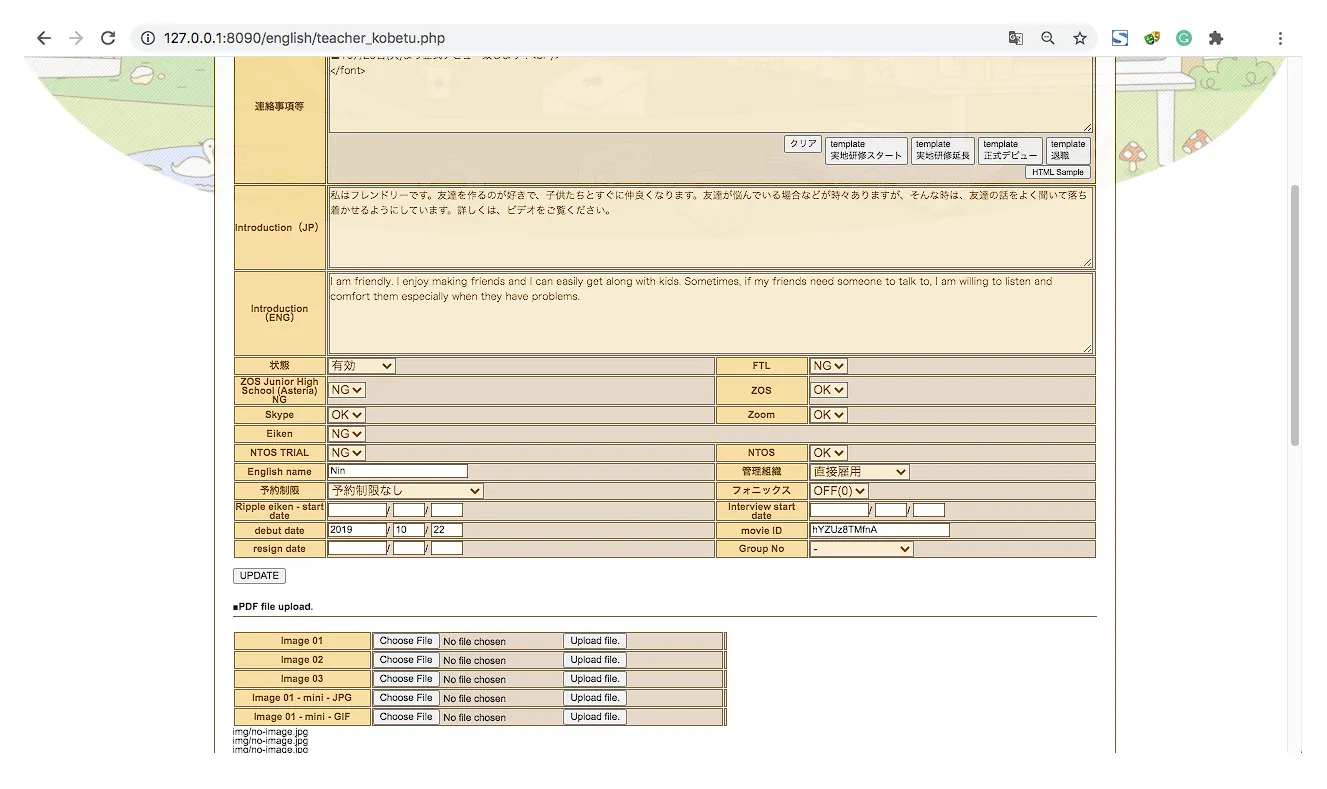The height and width of the screenshot is (789, 1327).
Task: Click the green Grammarly extension icon
Action: point(1183,38)
